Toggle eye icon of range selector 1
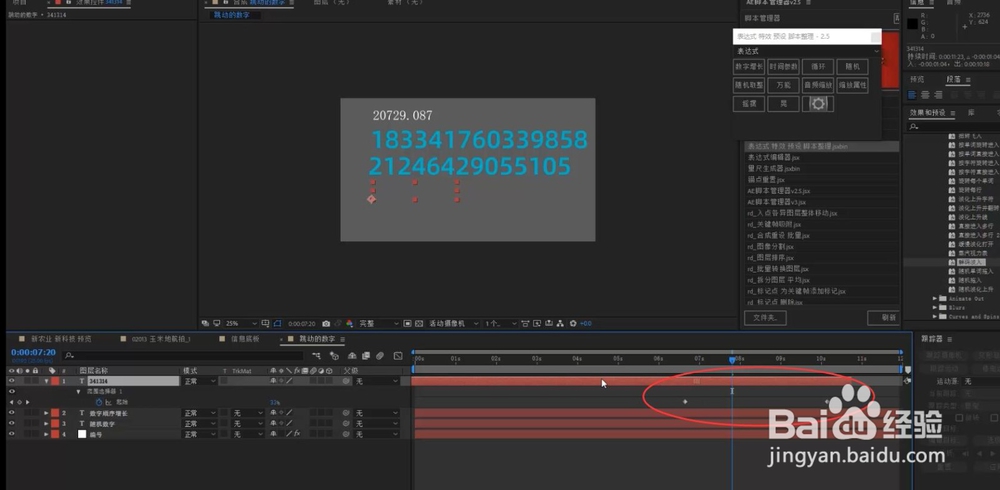 click(11, 392)
